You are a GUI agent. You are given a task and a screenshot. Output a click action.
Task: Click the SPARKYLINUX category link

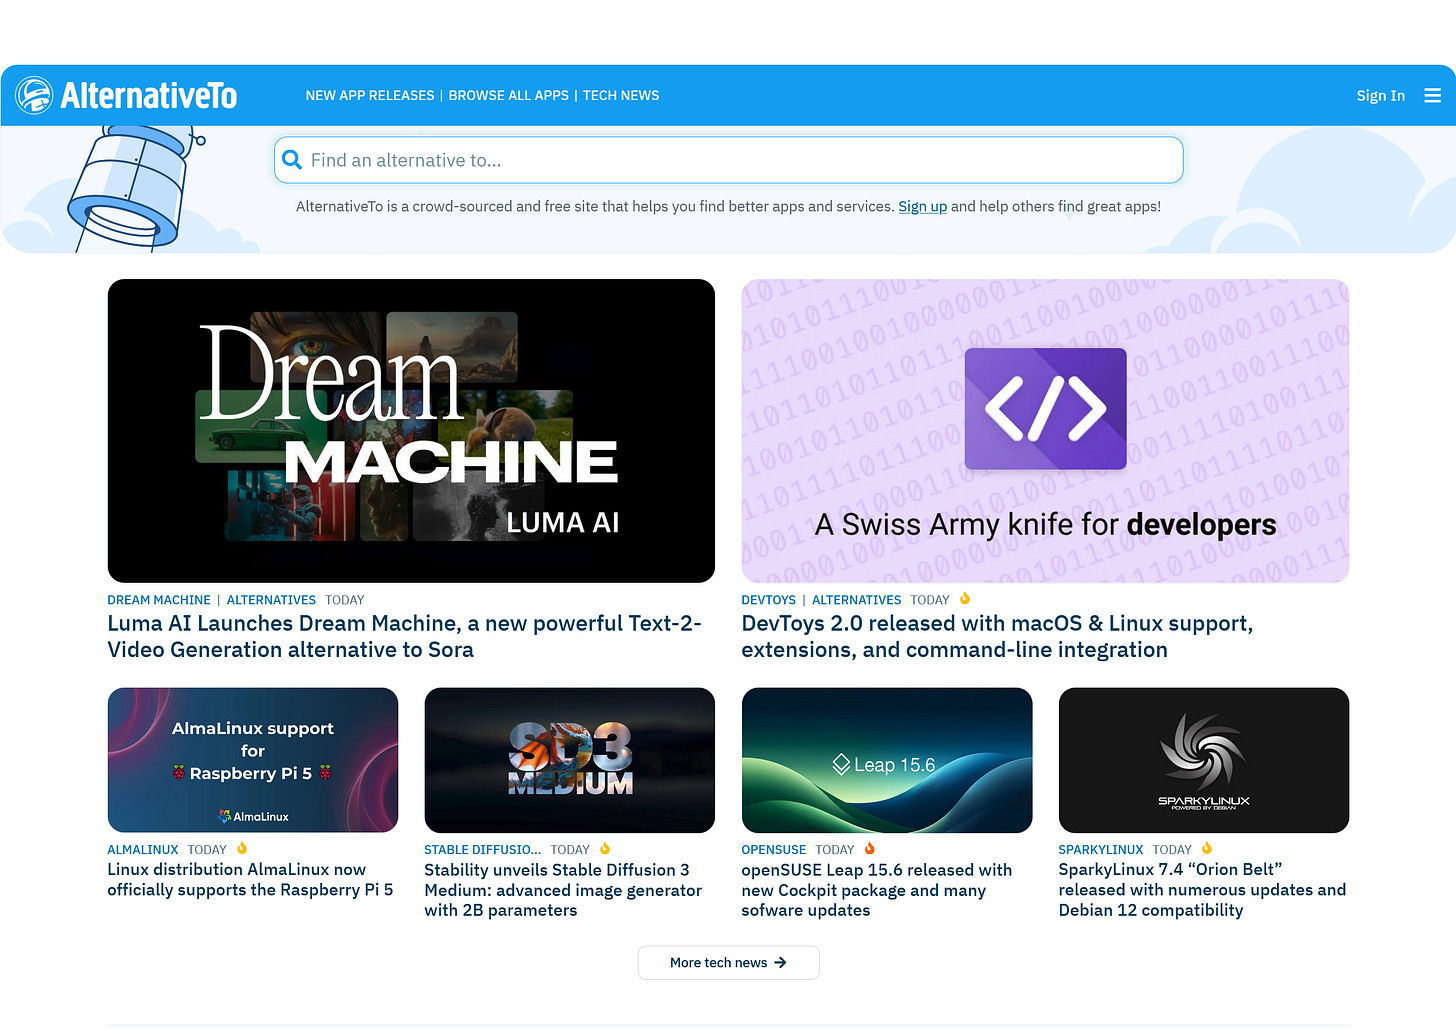1100,850
